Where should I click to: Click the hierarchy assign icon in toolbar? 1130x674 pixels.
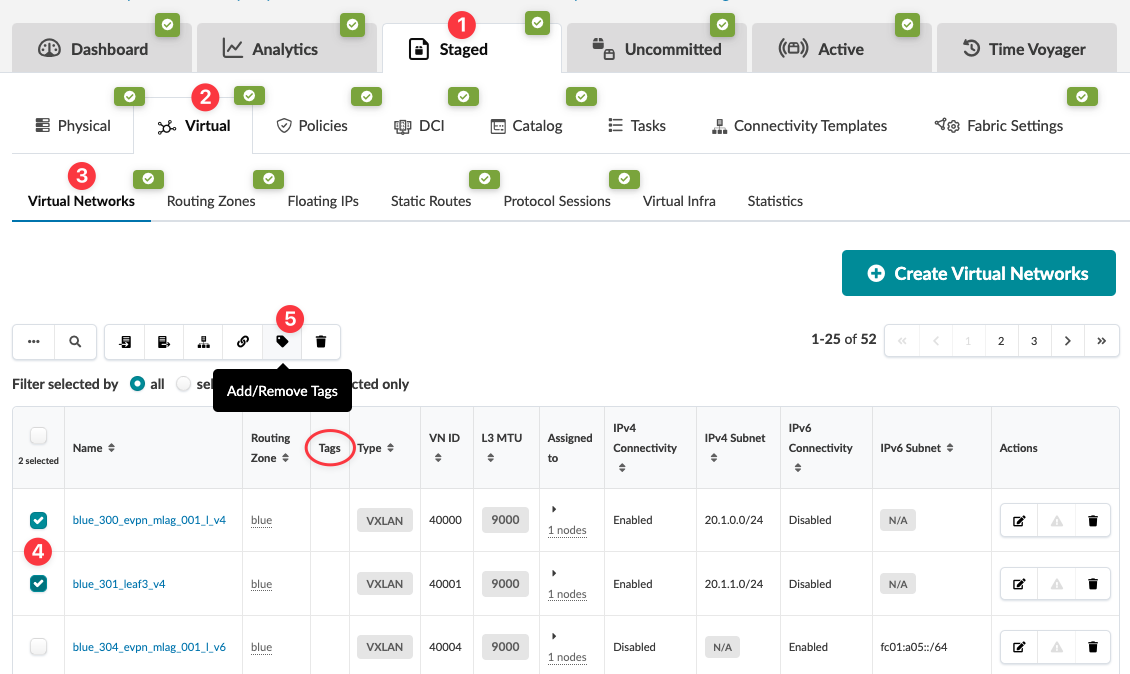click(203, 342)
